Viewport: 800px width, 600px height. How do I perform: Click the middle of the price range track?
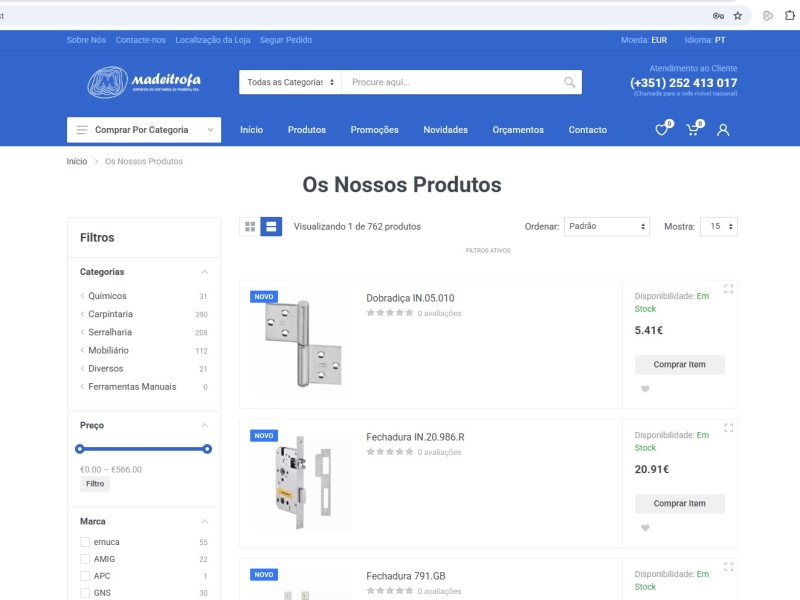[x=143, y=449]
